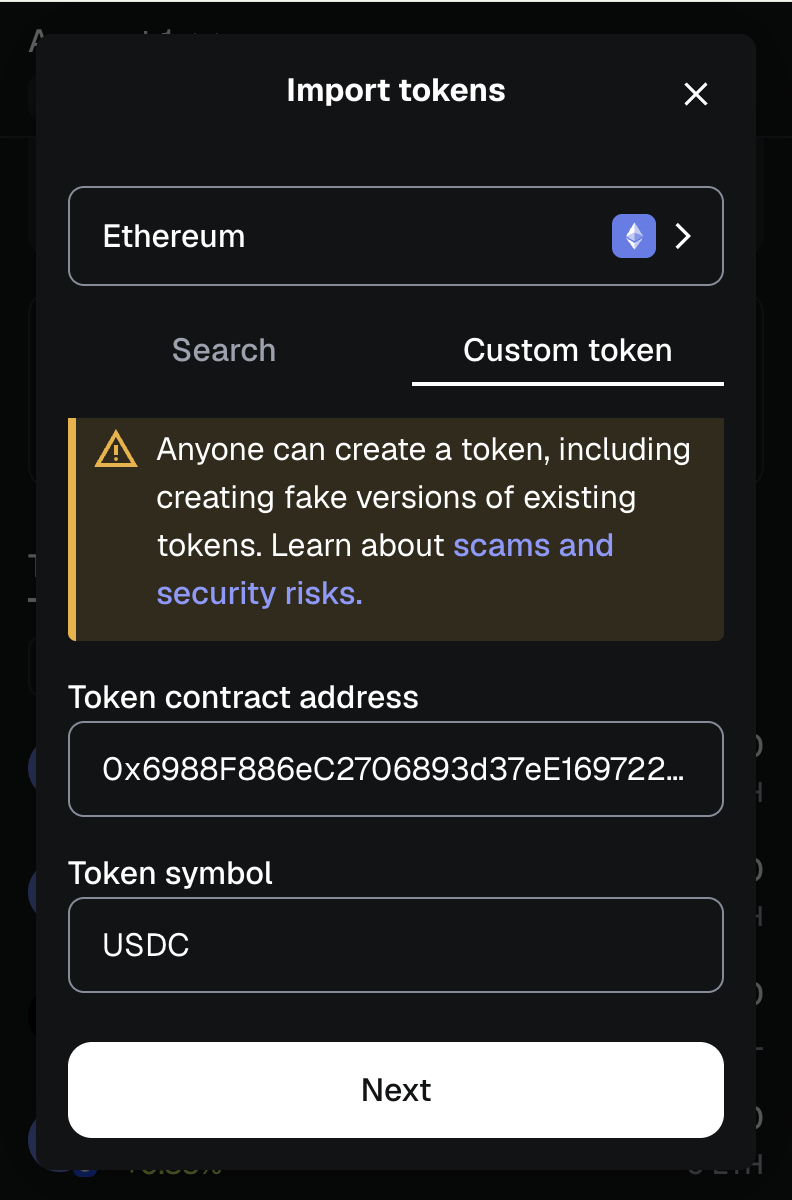Switch to the Search tab
This screenshot has width=792, height=1200.
coord(223,351)
